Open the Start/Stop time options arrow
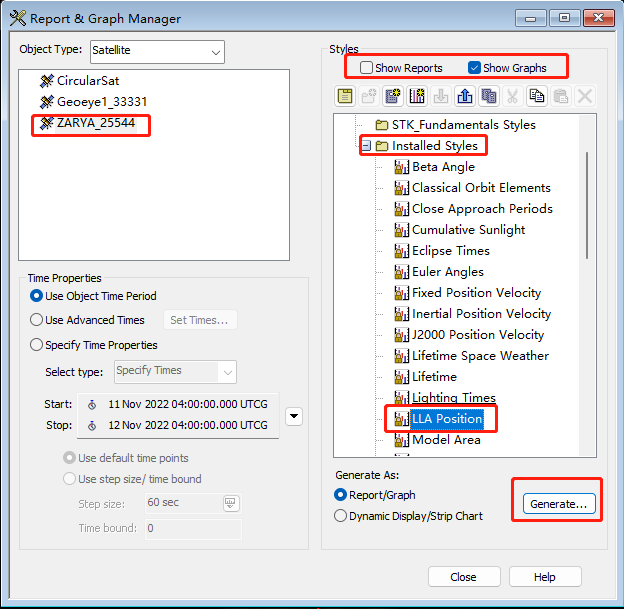This screenshot has height=609, width=624. [294, 415]
